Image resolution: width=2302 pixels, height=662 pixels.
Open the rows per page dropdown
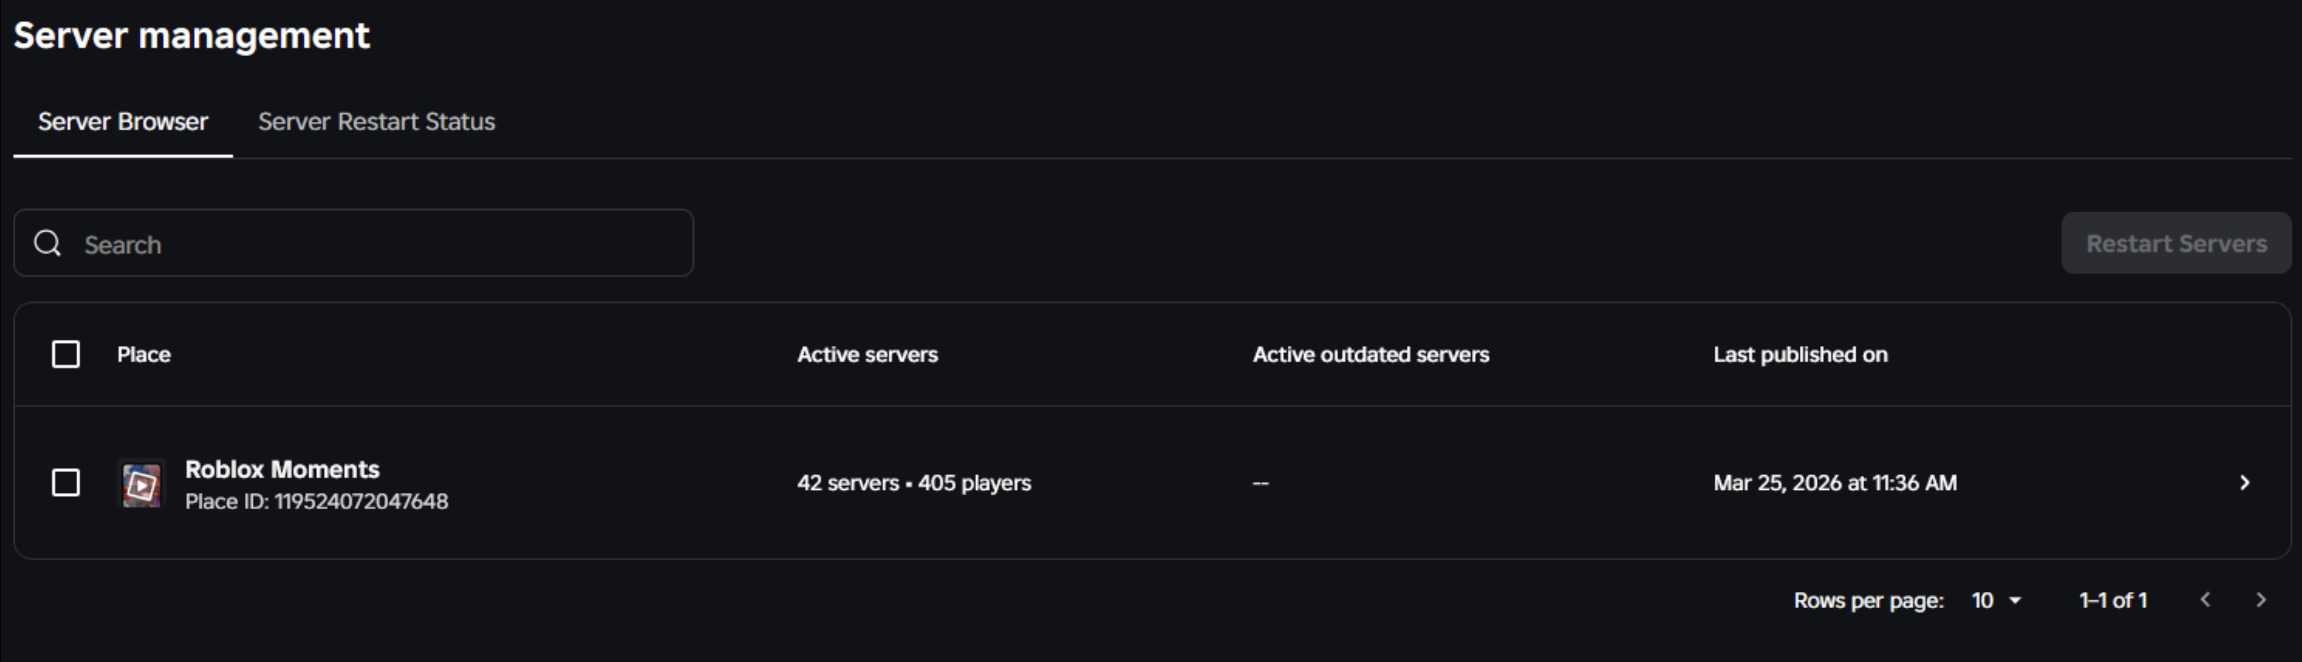click(1996, 600)
